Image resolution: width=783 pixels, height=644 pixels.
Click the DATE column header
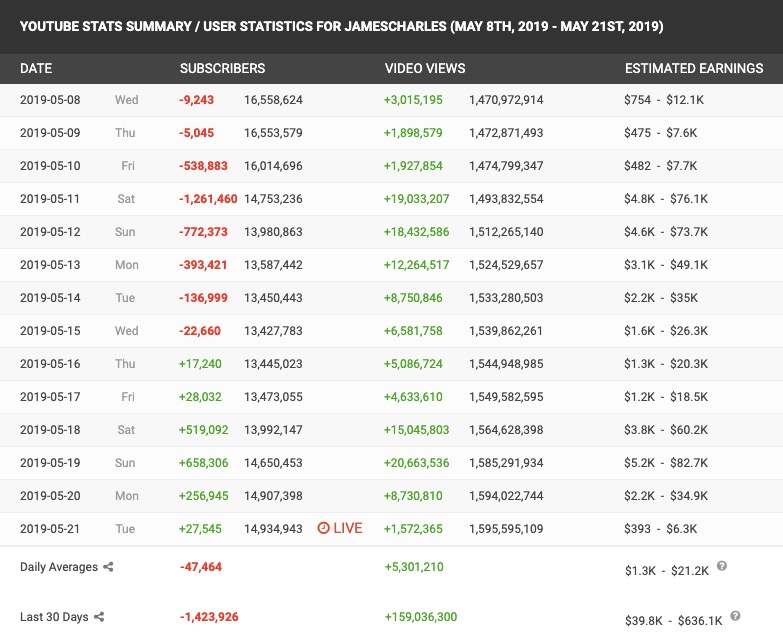pyautogui.click(x=36, y=68)
